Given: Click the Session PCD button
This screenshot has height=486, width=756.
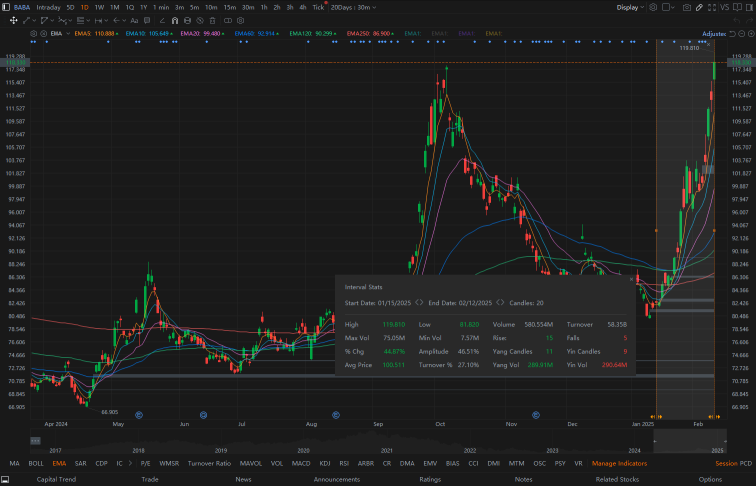Looking at the screenshot, I should 733,463.
